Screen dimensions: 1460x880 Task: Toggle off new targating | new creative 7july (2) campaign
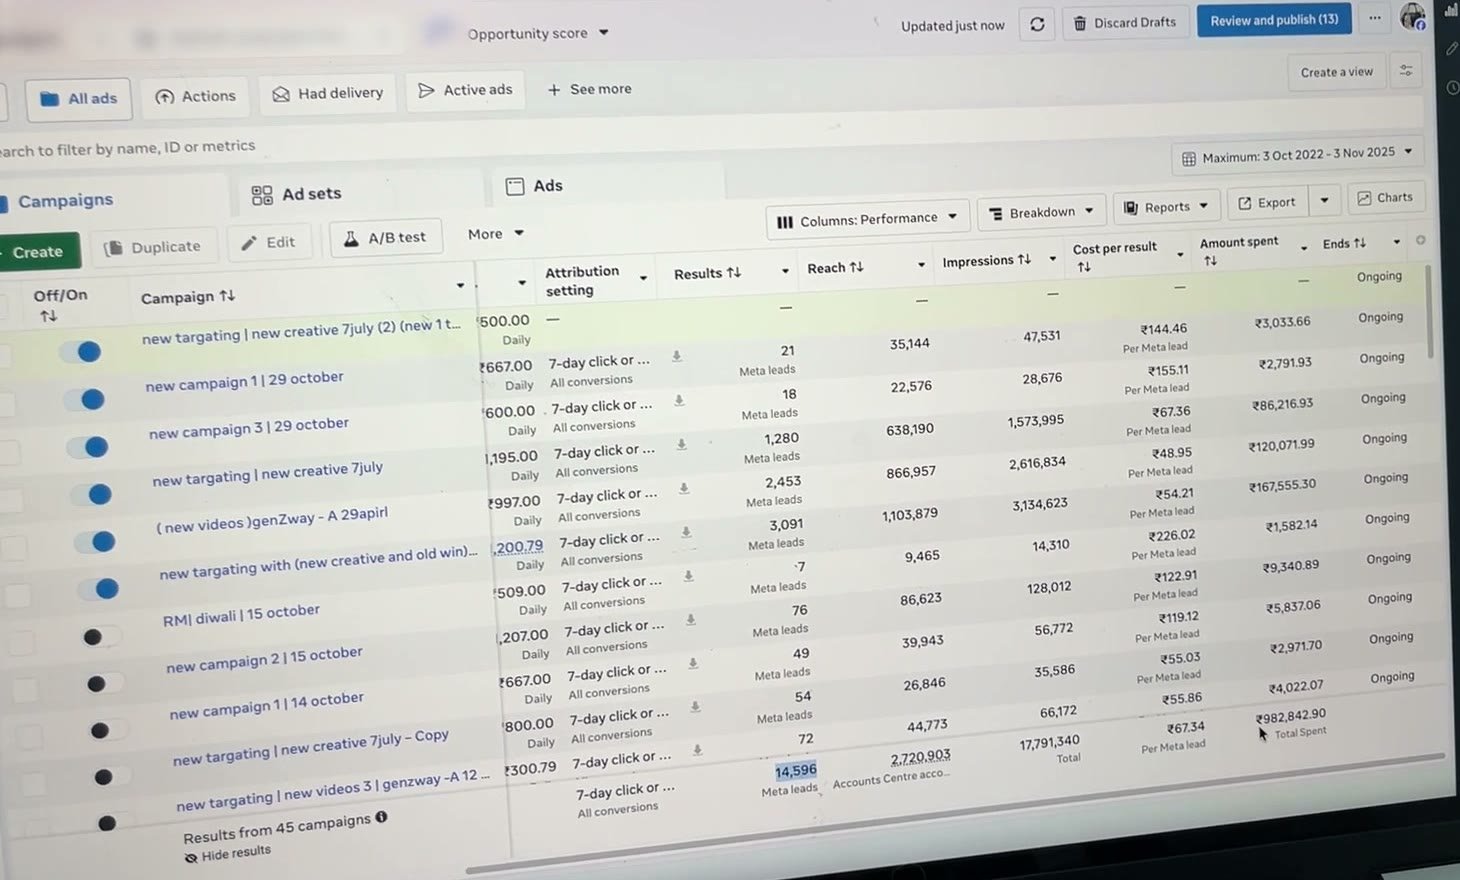tap(82, 351)
